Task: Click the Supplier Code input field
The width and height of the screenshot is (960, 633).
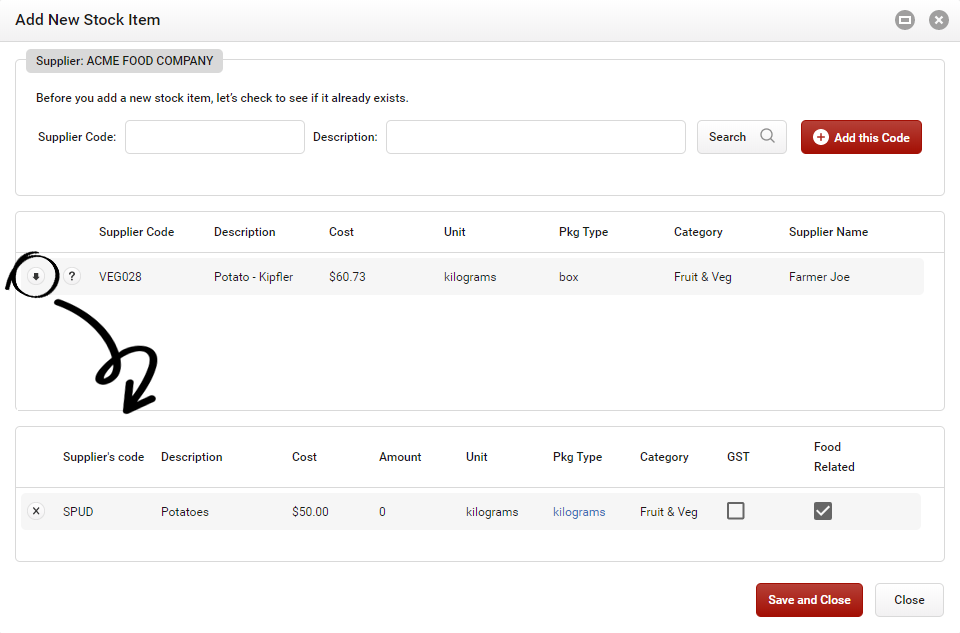Action: [214, 137]
